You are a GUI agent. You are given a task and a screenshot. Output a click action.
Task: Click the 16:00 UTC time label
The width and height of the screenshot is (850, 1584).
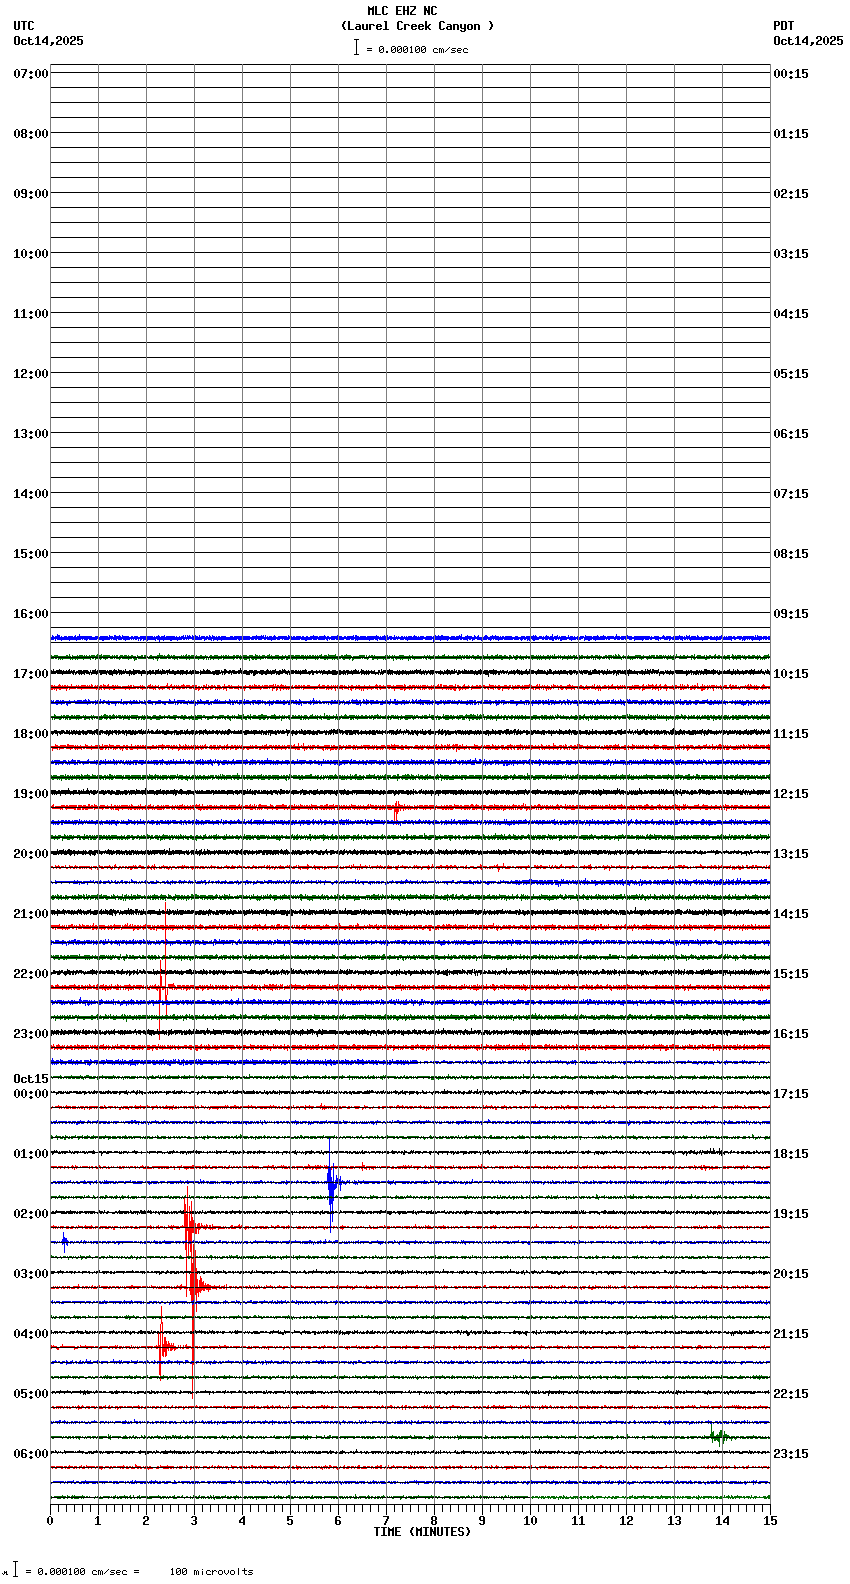coord(31,614)
